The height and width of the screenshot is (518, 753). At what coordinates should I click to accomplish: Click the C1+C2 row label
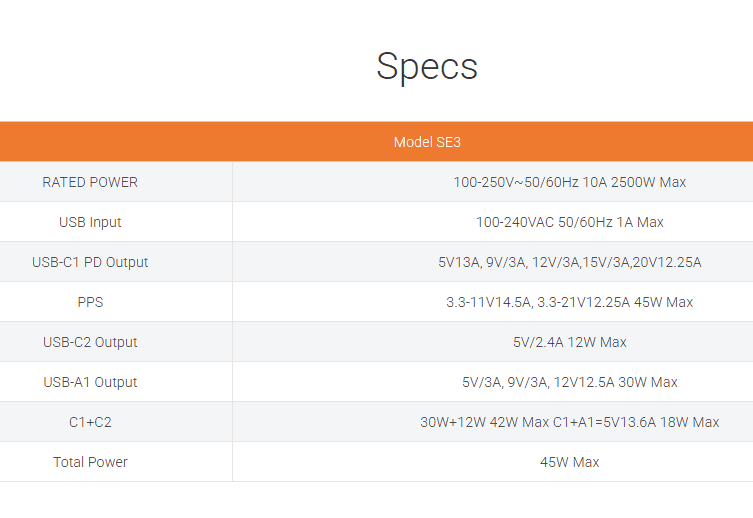[x=90, y=422]
